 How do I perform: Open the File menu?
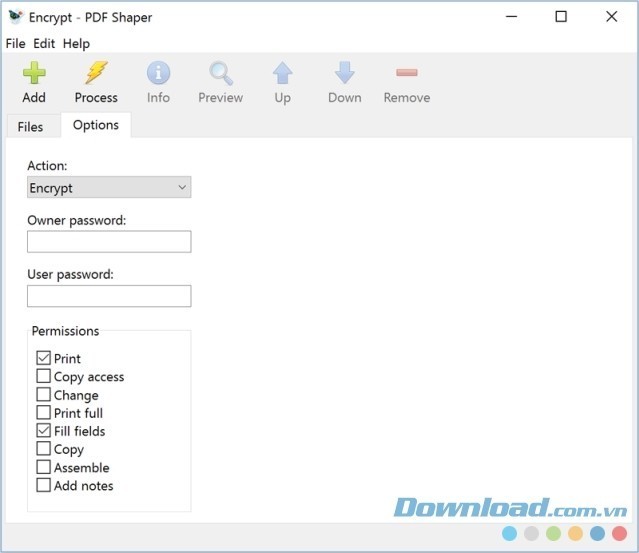tap(15, 44)
